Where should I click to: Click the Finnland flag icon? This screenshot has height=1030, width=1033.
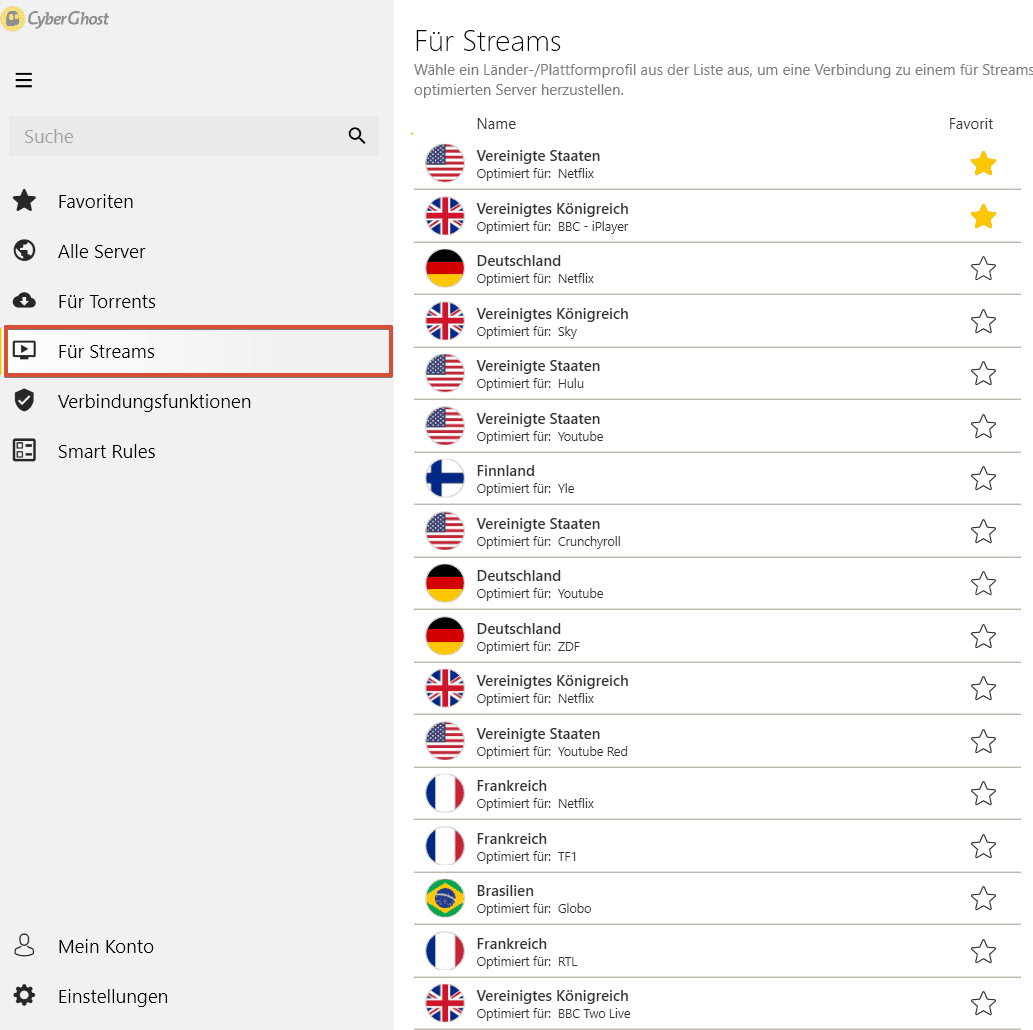point(445,478)
